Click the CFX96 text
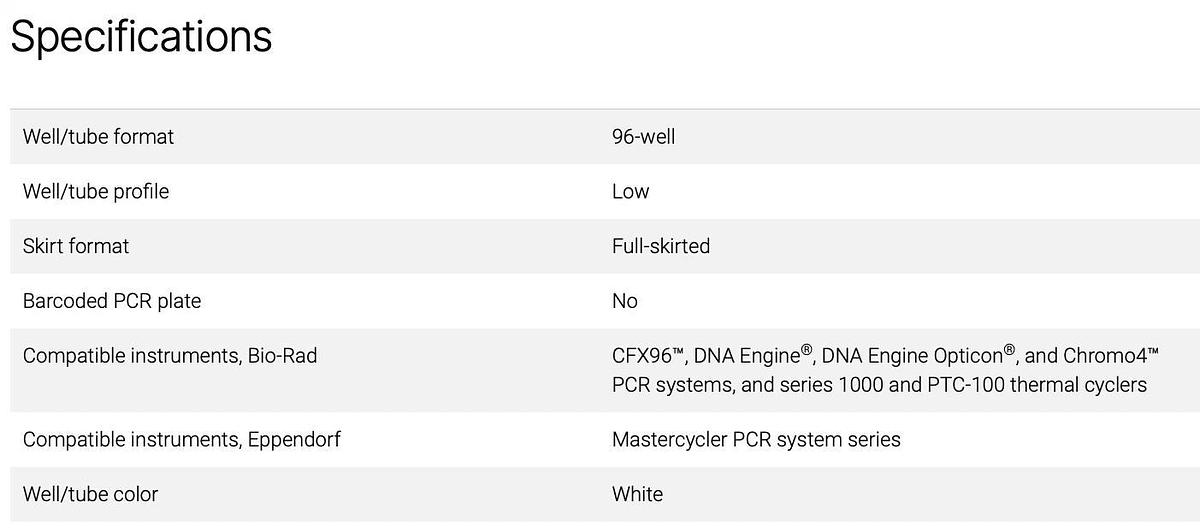Viewport: 1200px width, 532px height. [647, 355]
